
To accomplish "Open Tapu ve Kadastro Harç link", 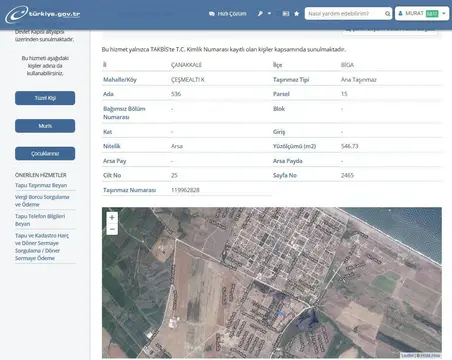I will (x=42, y=247).
